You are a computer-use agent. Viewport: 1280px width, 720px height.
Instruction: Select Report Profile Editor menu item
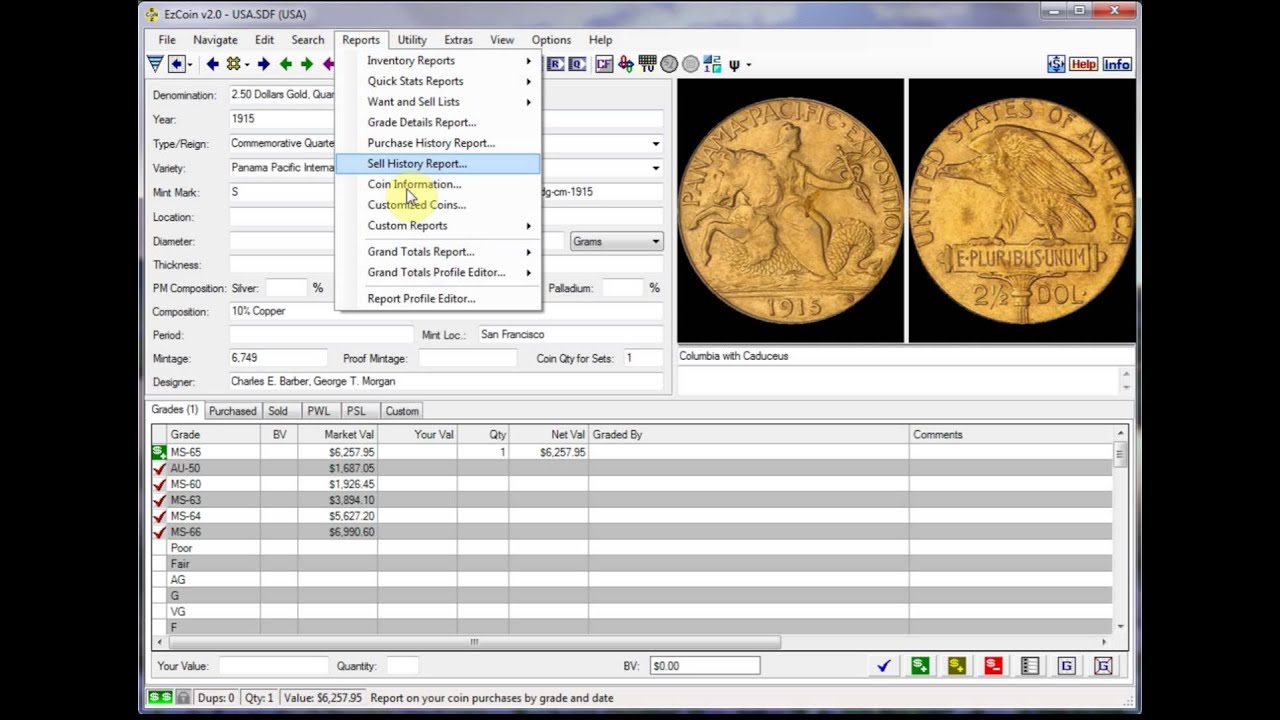(438, 298)
